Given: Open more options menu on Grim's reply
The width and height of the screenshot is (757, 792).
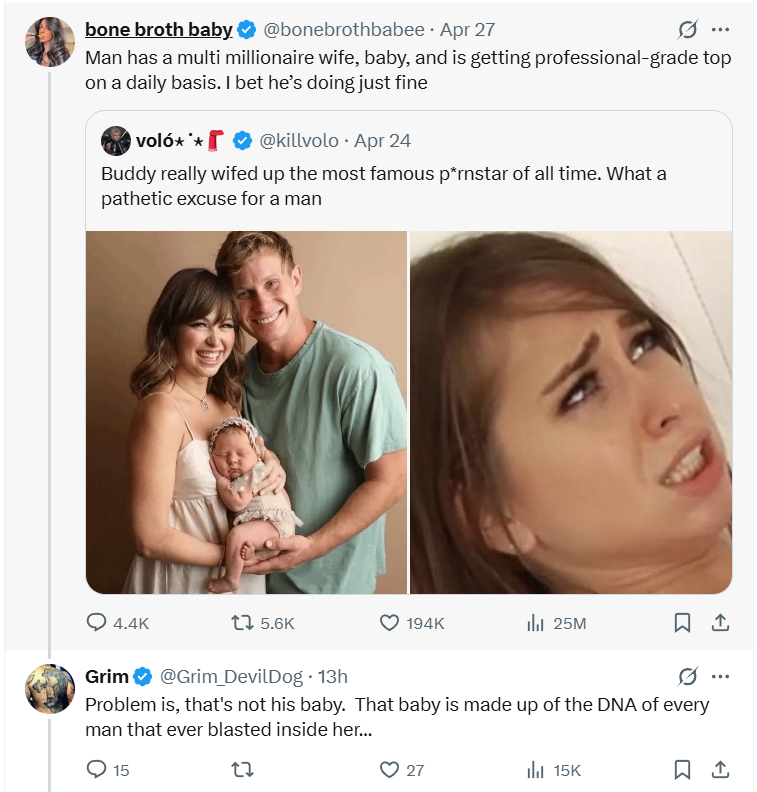Looking at the screenshot, I should point(720,677).
